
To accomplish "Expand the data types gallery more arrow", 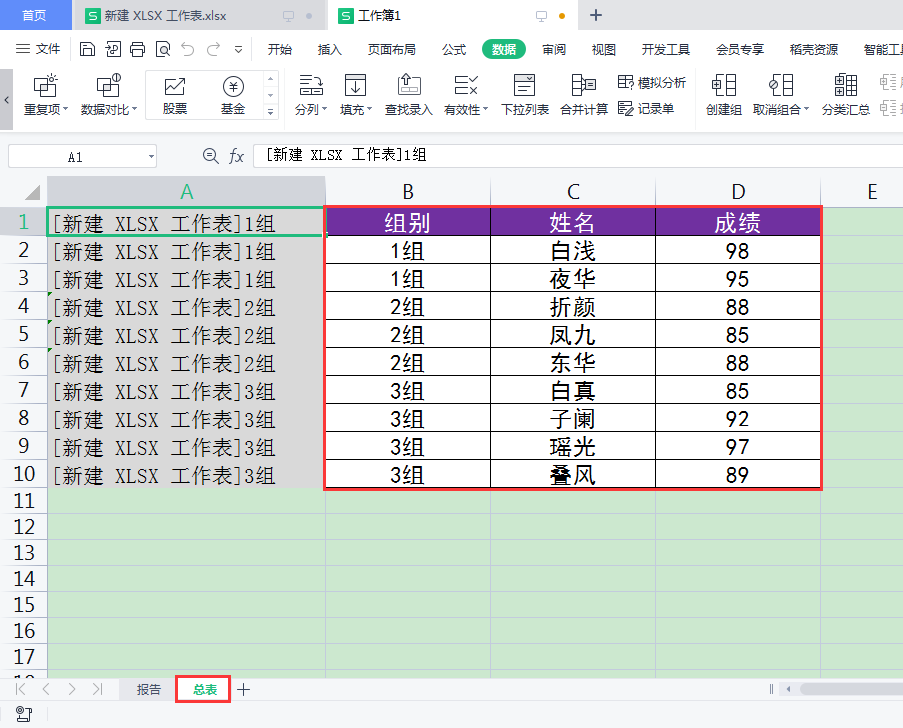I will [x=270, y=112].
